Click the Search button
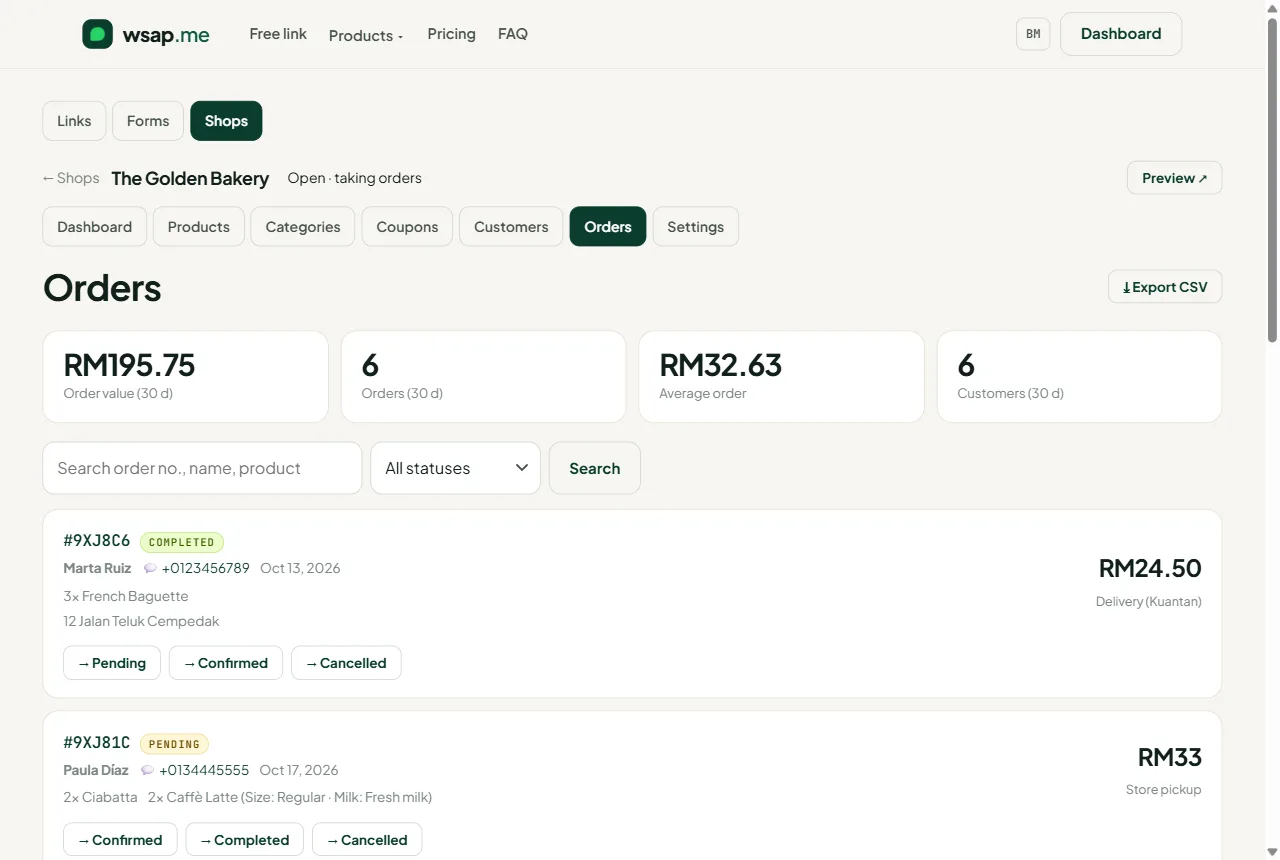 595,468
